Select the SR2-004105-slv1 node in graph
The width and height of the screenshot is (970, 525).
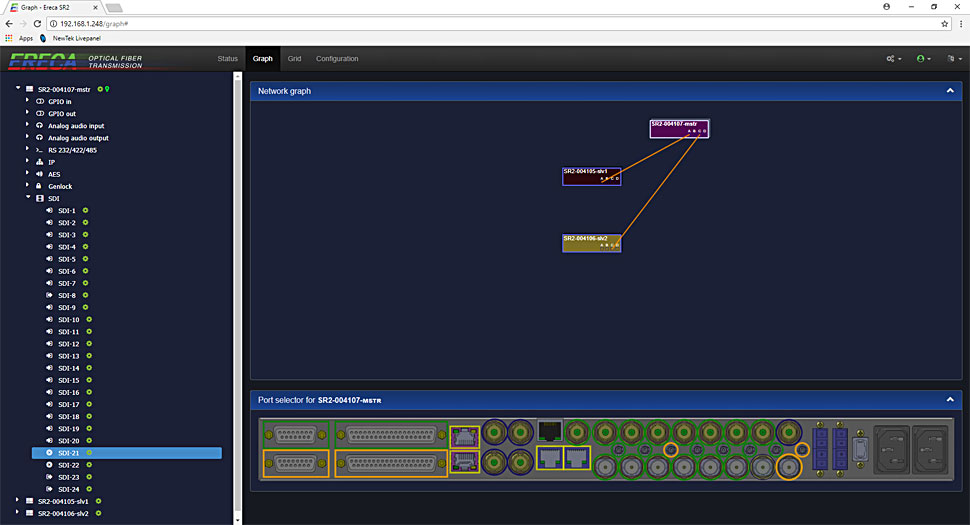pyautogui.click(x=591, y=176)
